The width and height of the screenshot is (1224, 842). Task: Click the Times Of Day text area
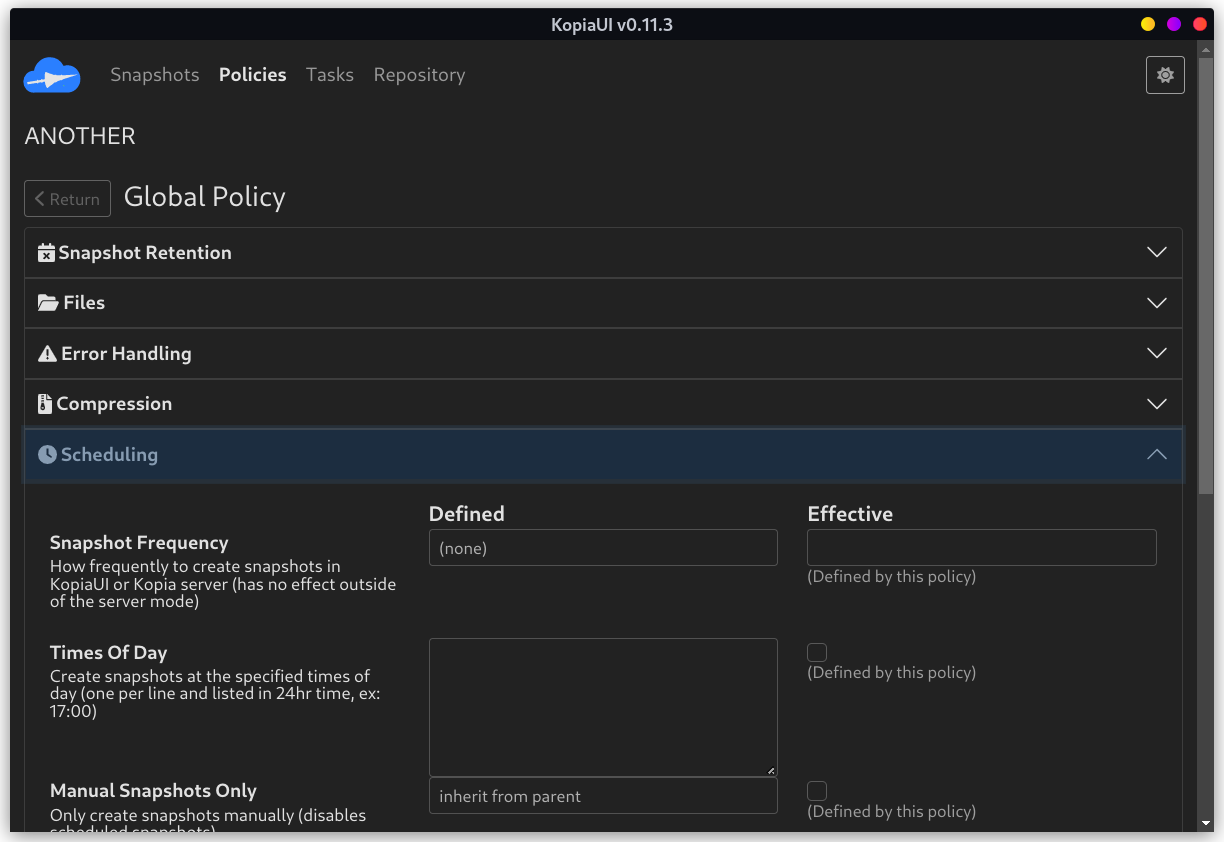tap(603, 706)
